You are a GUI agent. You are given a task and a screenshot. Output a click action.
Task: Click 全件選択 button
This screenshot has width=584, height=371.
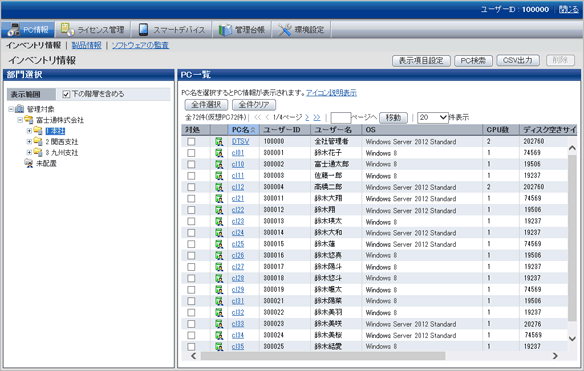coord(206,105)
